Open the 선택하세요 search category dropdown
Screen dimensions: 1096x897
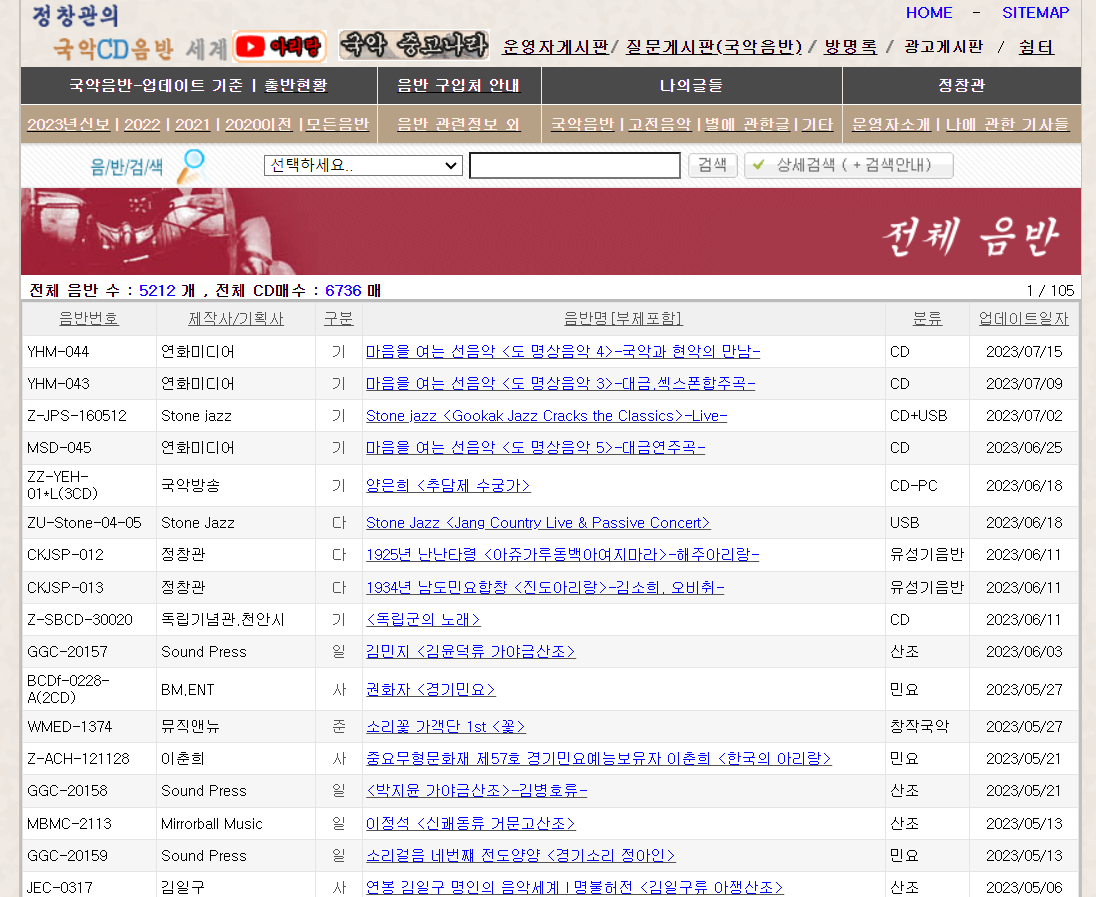coord(363,165)
